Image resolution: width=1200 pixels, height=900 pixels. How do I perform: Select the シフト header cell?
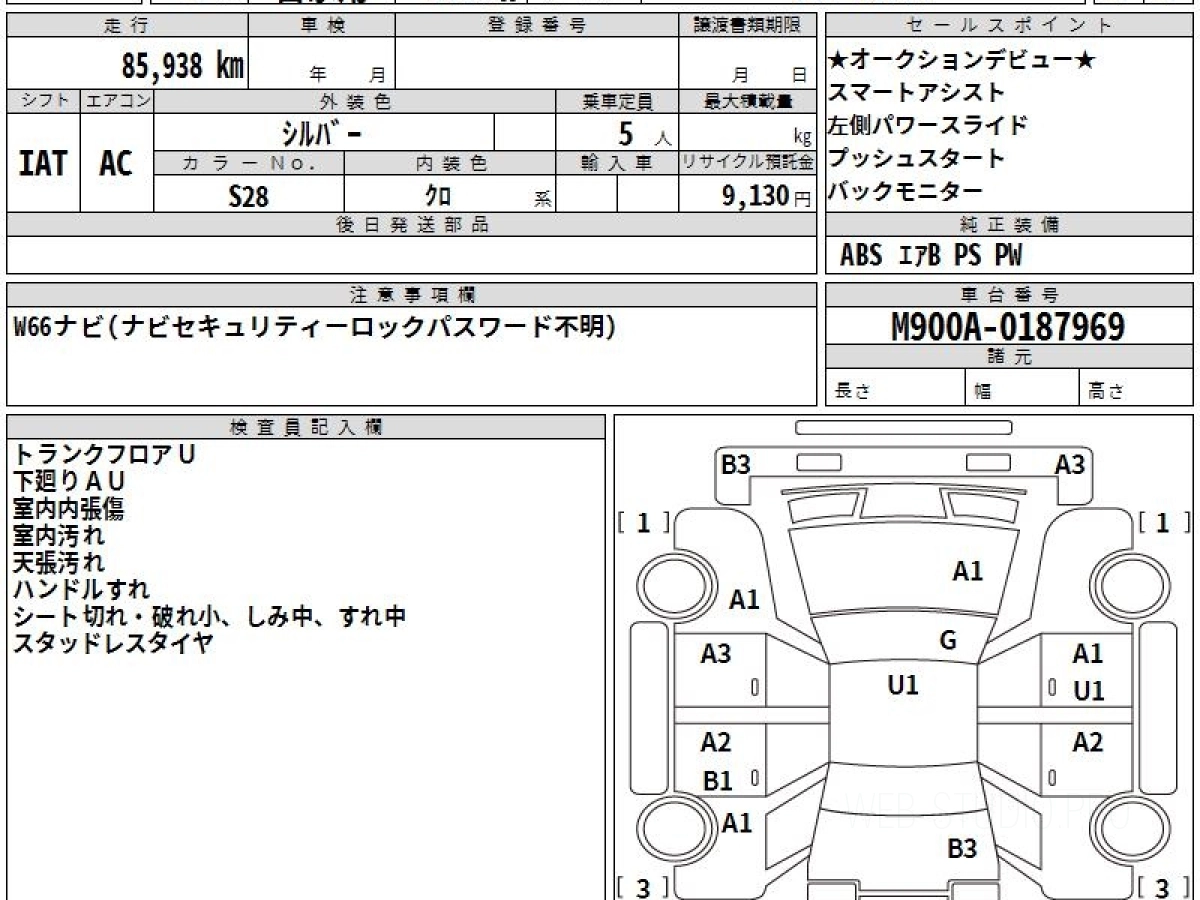(44, 101)
